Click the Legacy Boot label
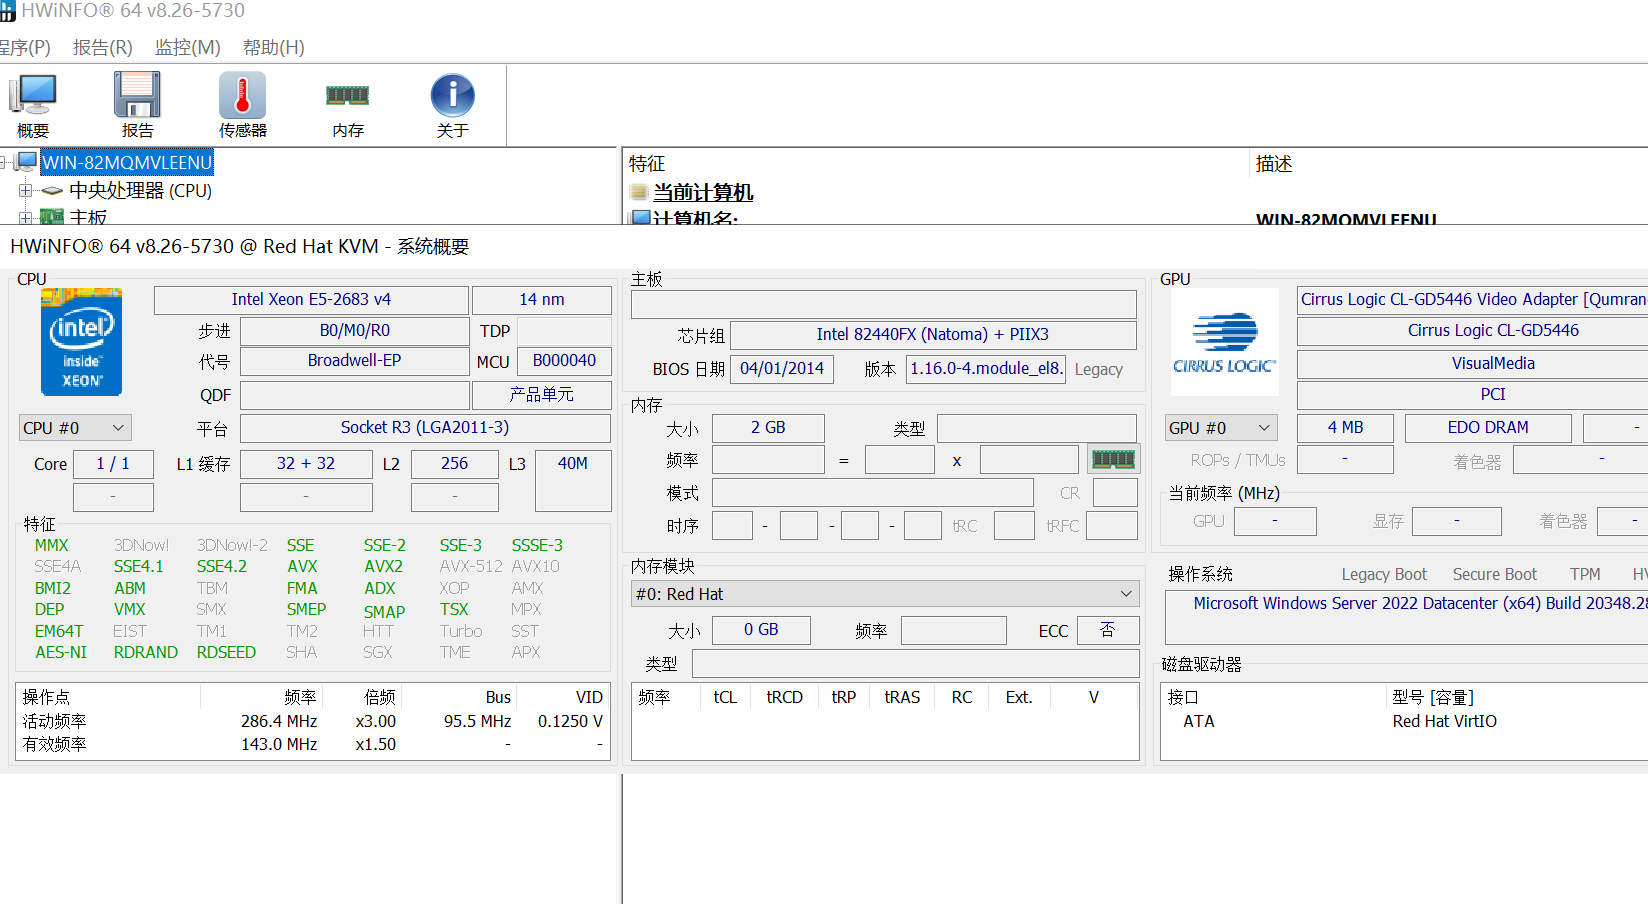This screenshot has width=1648, height=904. pos(1384,575)
